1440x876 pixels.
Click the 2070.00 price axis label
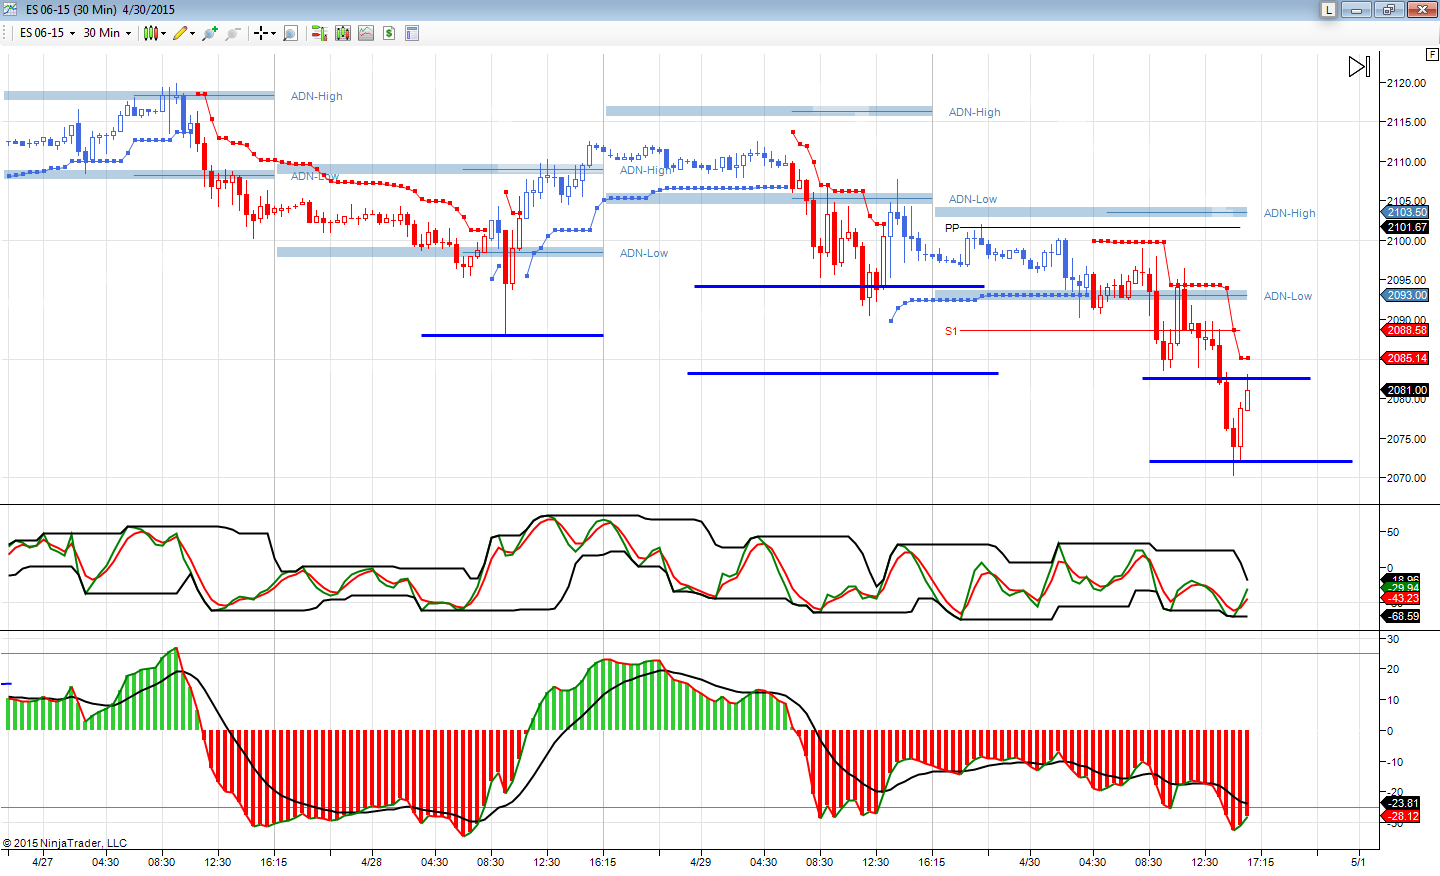(1407, 478)
